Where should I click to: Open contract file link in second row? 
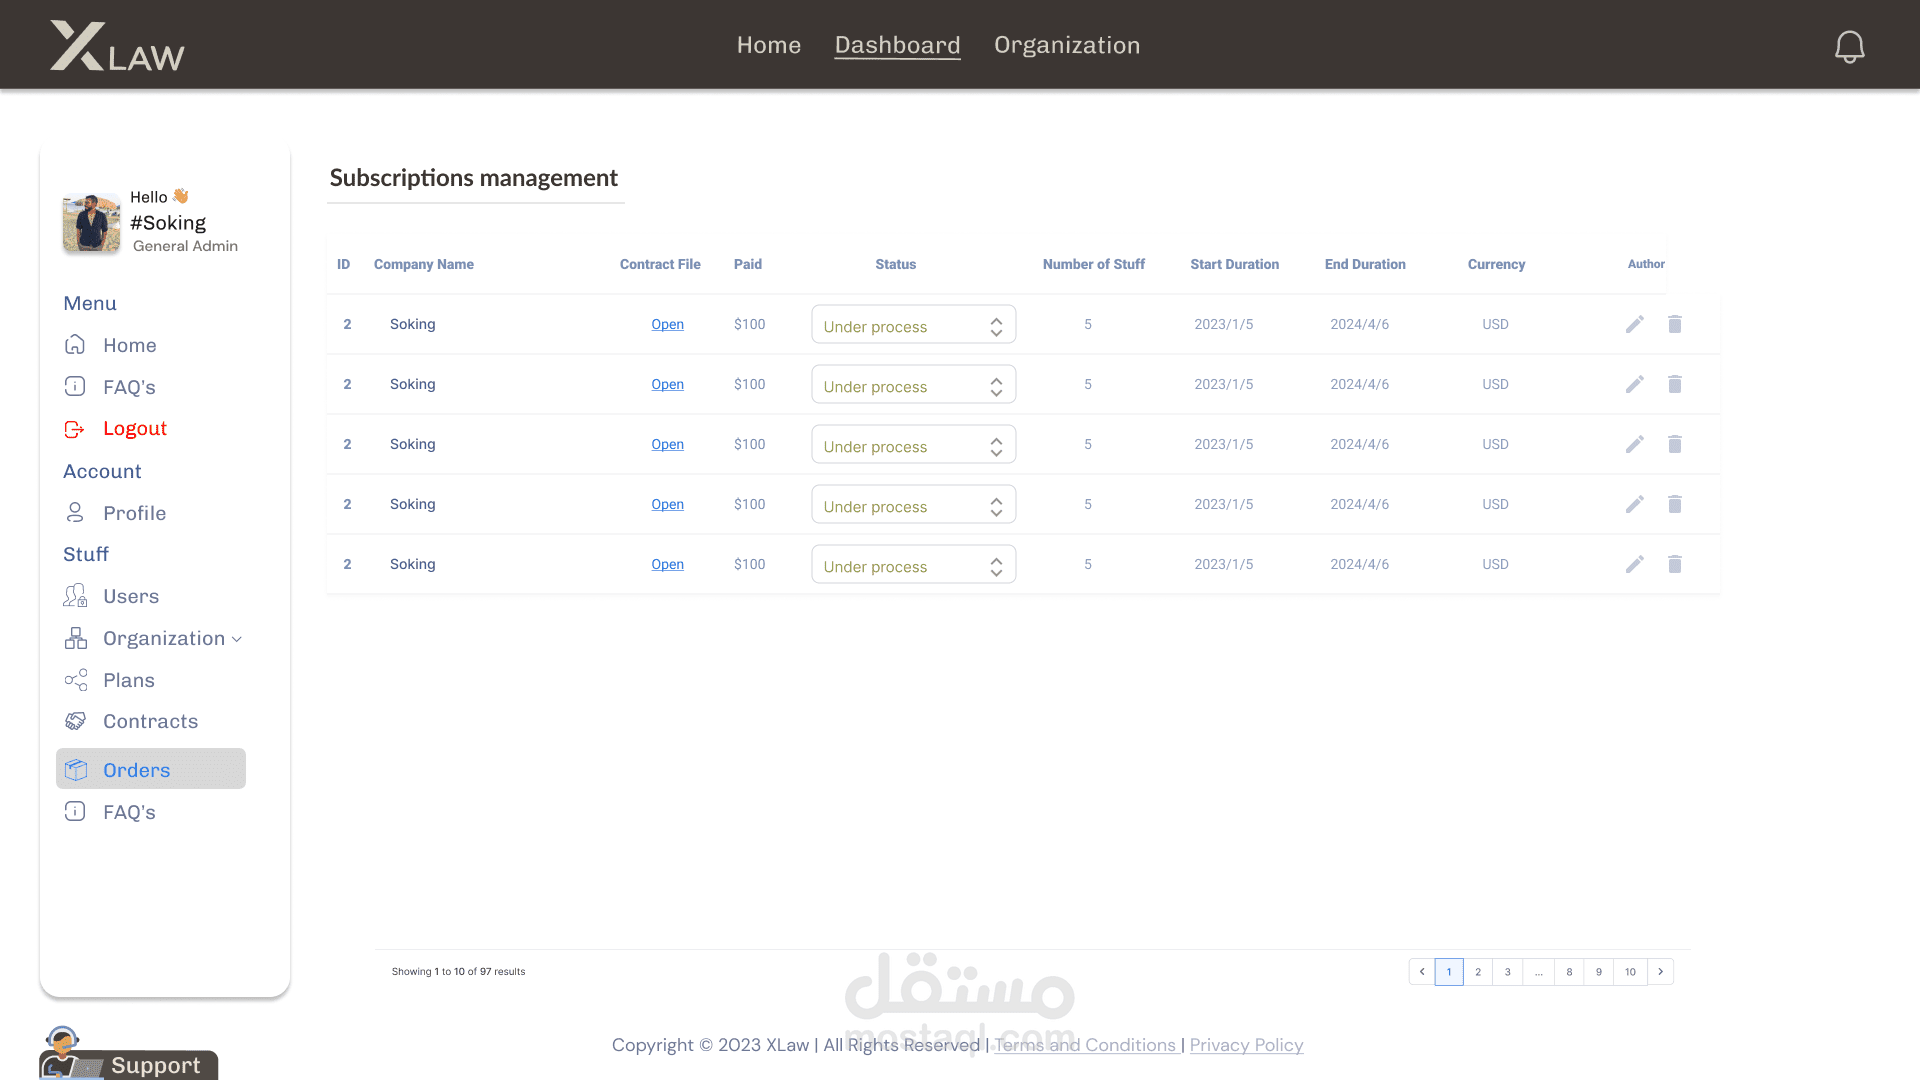point(667,384)
